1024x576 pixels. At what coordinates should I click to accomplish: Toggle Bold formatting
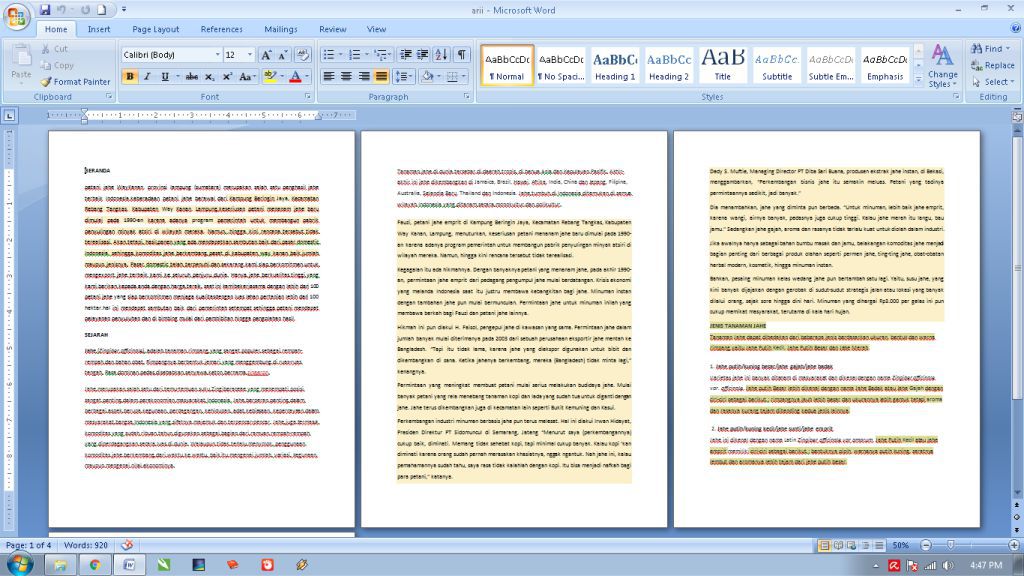click(129, 76)
